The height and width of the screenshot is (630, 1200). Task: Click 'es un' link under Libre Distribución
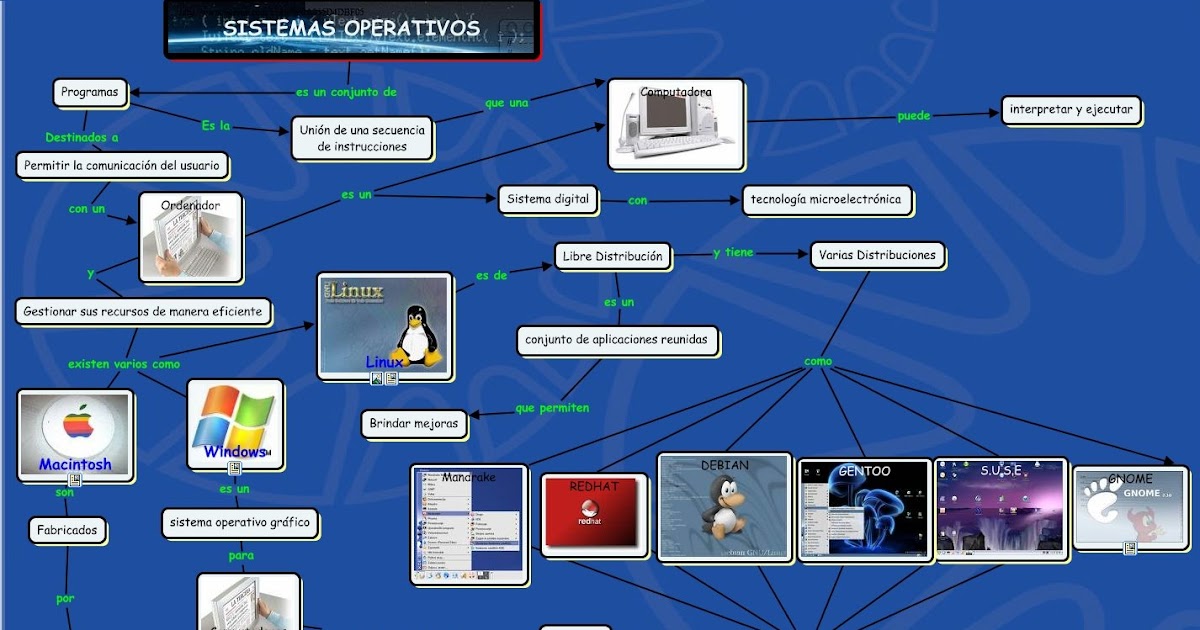(619, 302)
